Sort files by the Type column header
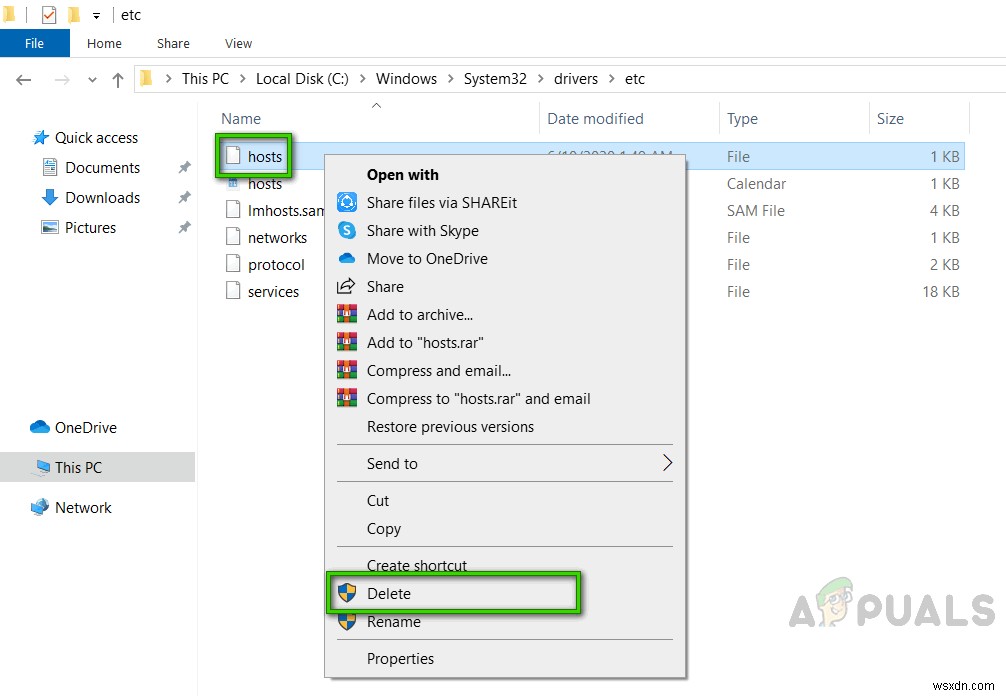 (794, 119)
